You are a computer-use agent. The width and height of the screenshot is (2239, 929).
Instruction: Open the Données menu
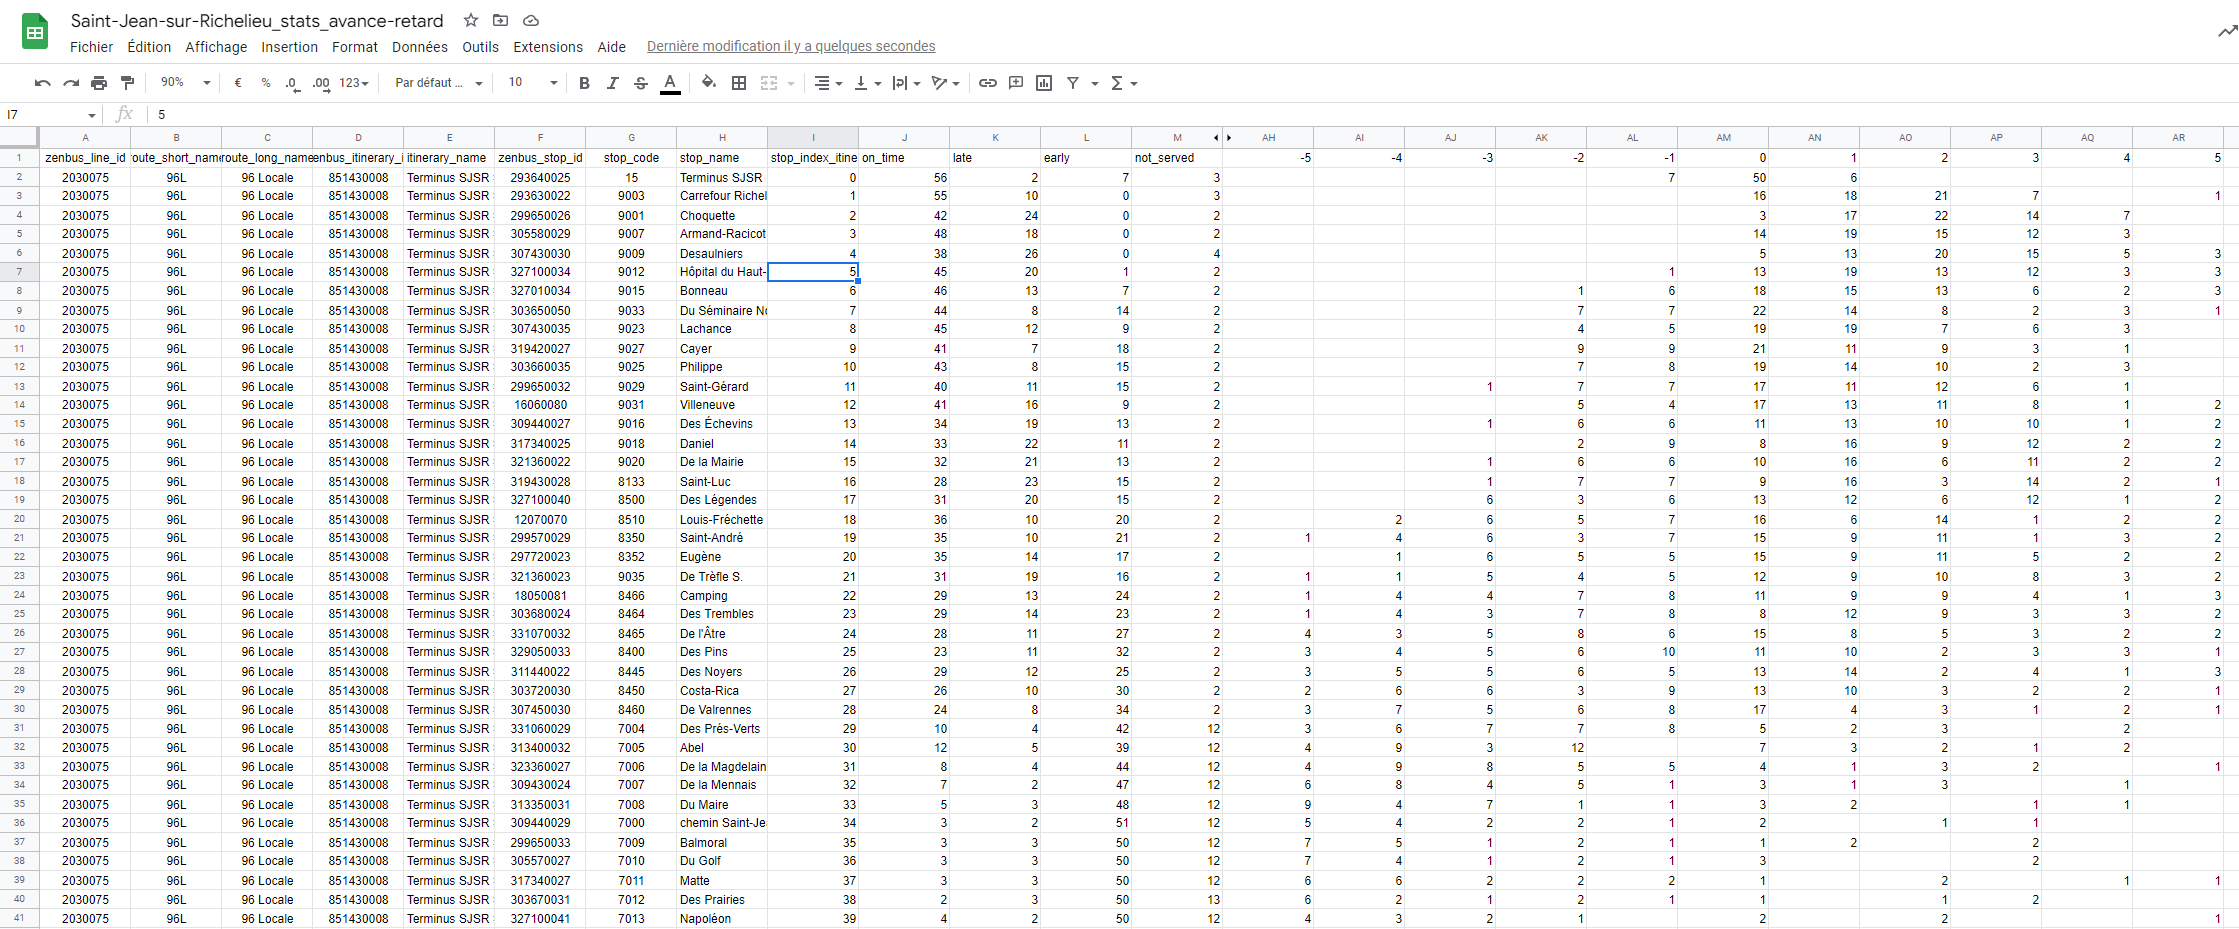pos(420,47)
